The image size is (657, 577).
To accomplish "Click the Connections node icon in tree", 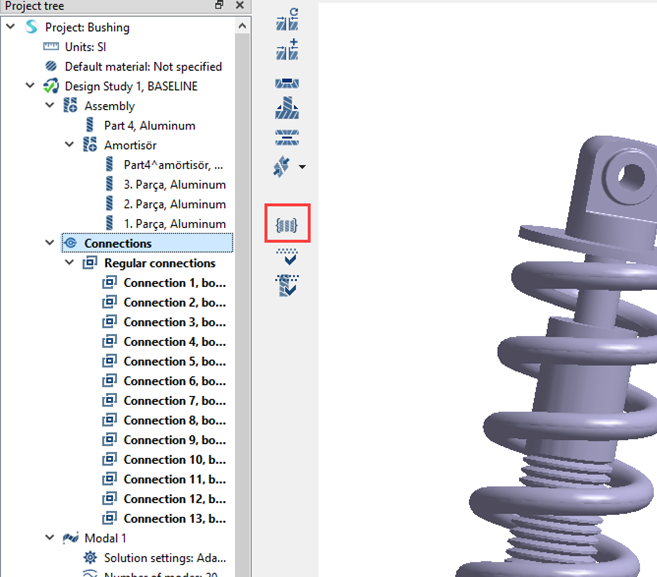I will (x=70, y=244).
